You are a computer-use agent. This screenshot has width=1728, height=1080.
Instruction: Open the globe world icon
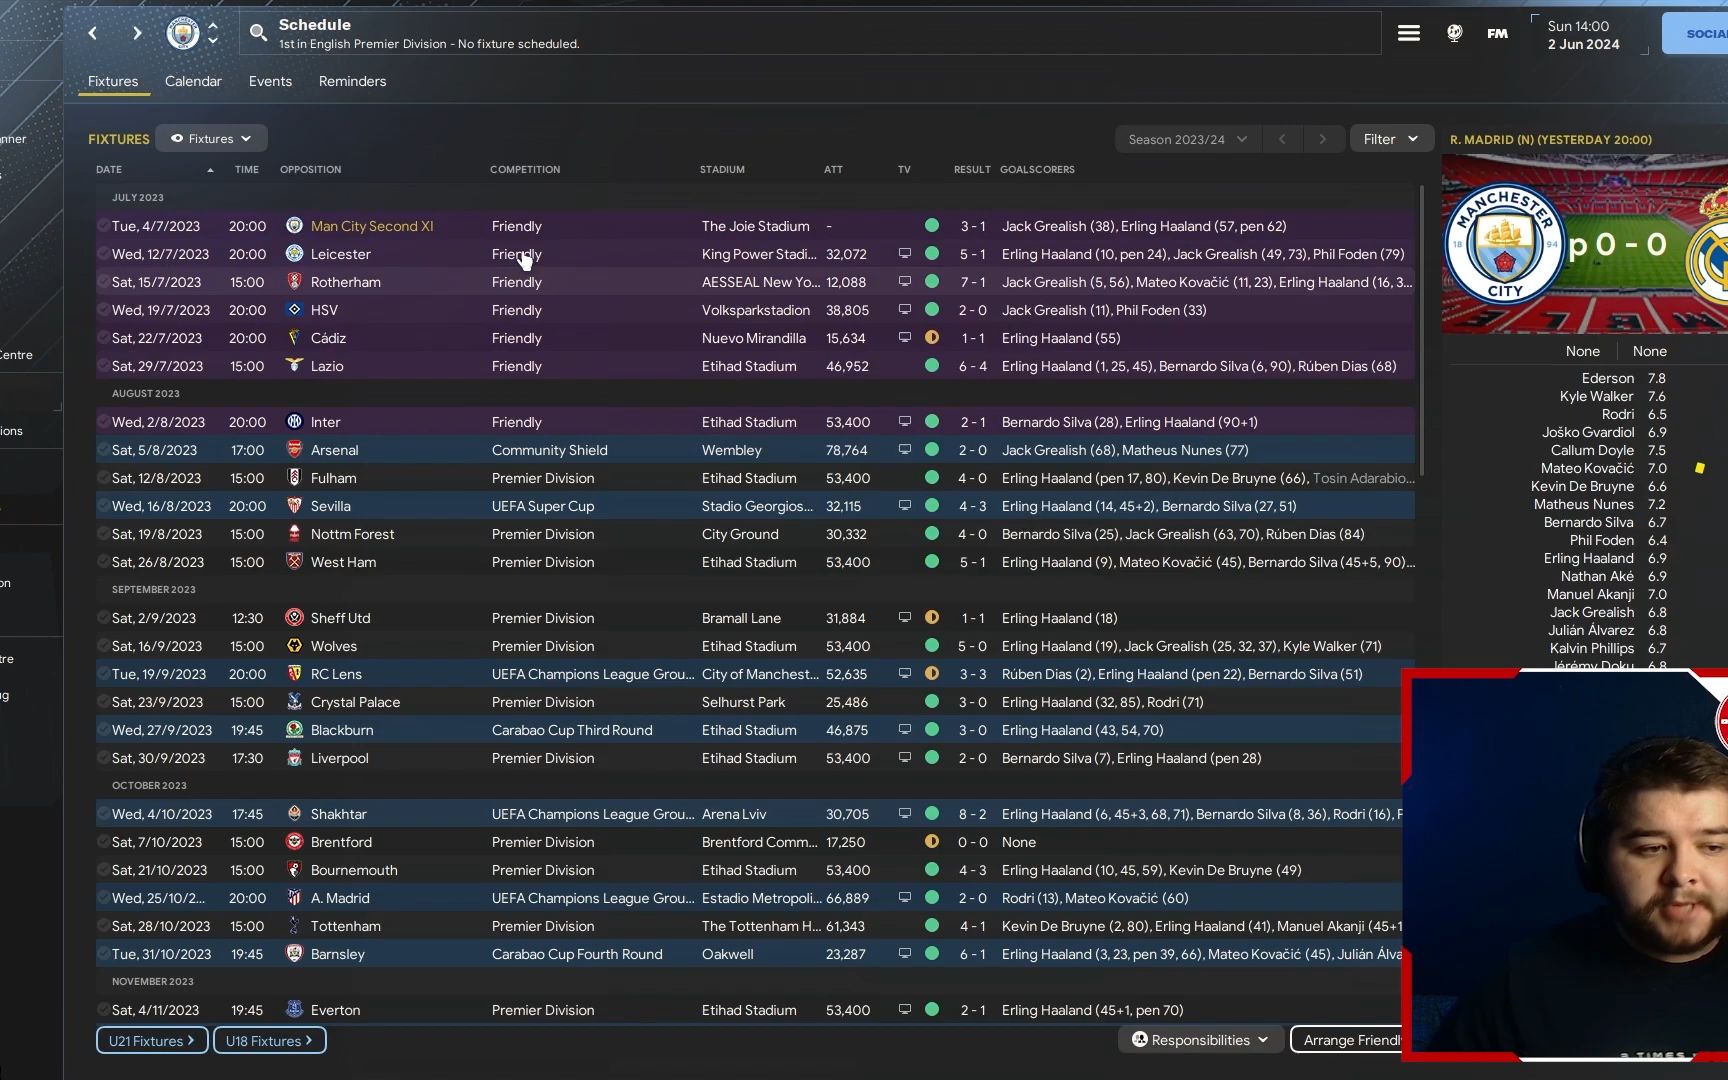pos(1455,33)
